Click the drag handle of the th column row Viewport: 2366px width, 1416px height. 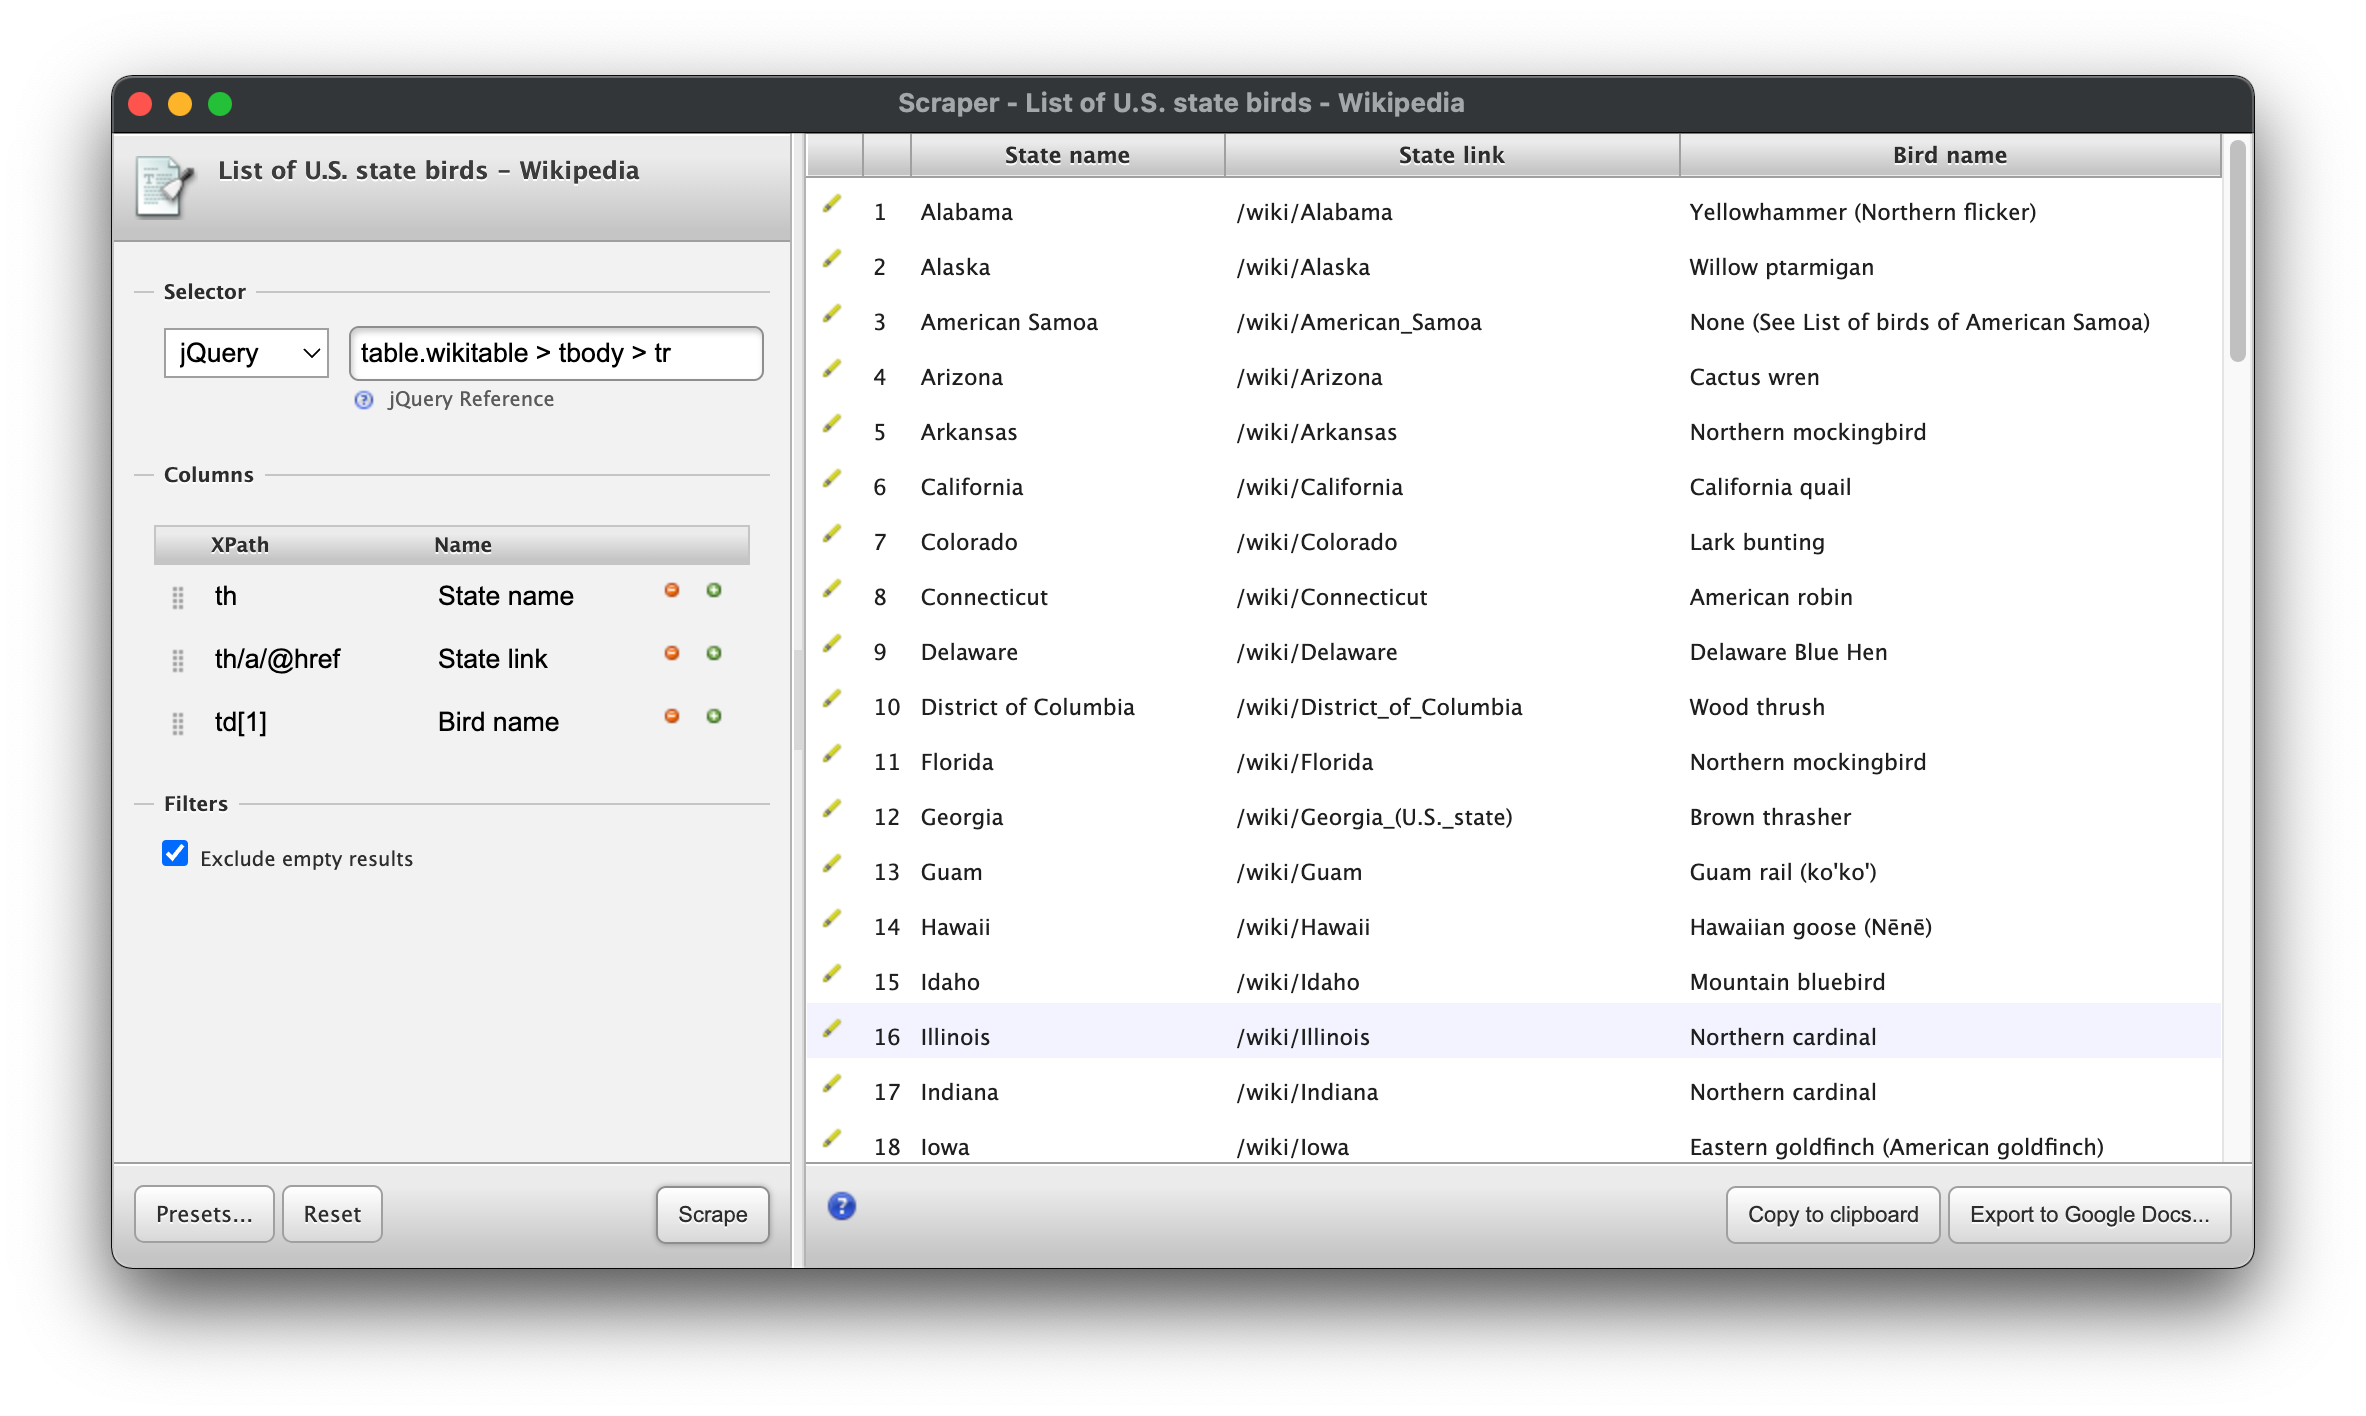[178, 597]
